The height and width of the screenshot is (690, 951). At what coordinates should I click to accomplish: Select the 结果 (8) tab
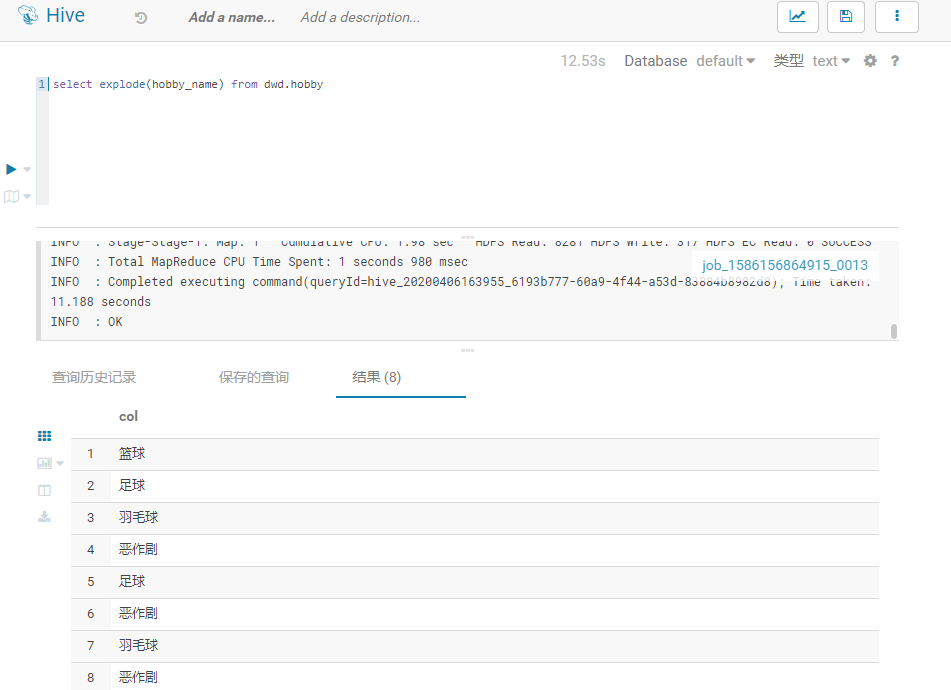tap(377, 377)
